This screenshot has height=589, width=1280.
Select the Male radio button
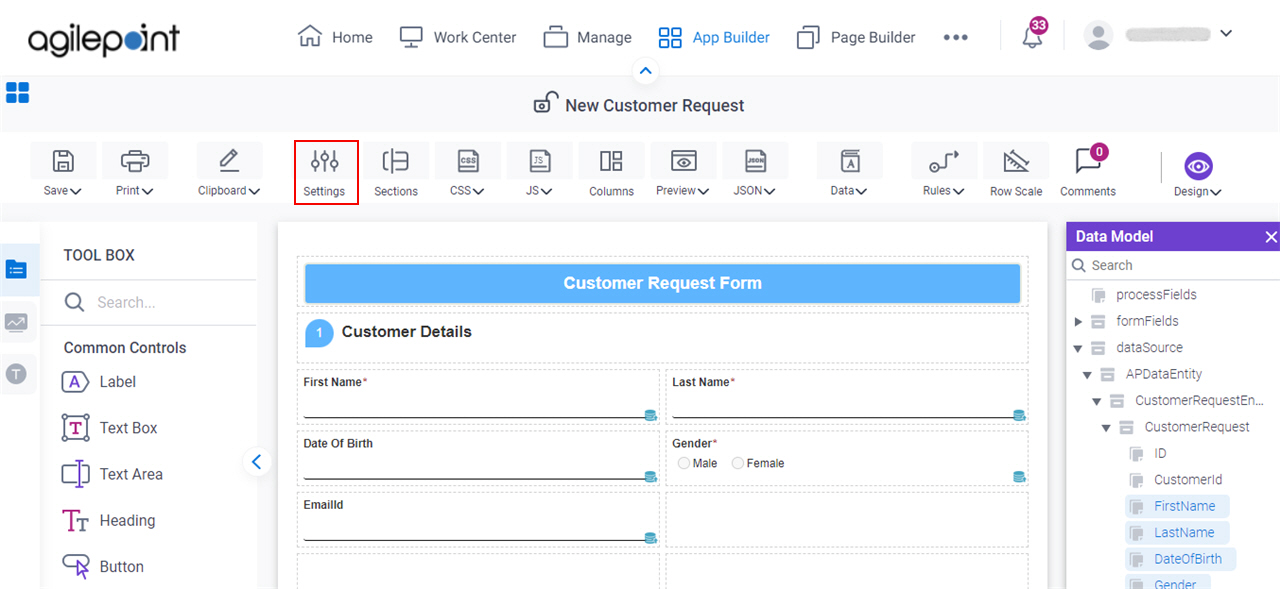point(684,463)
